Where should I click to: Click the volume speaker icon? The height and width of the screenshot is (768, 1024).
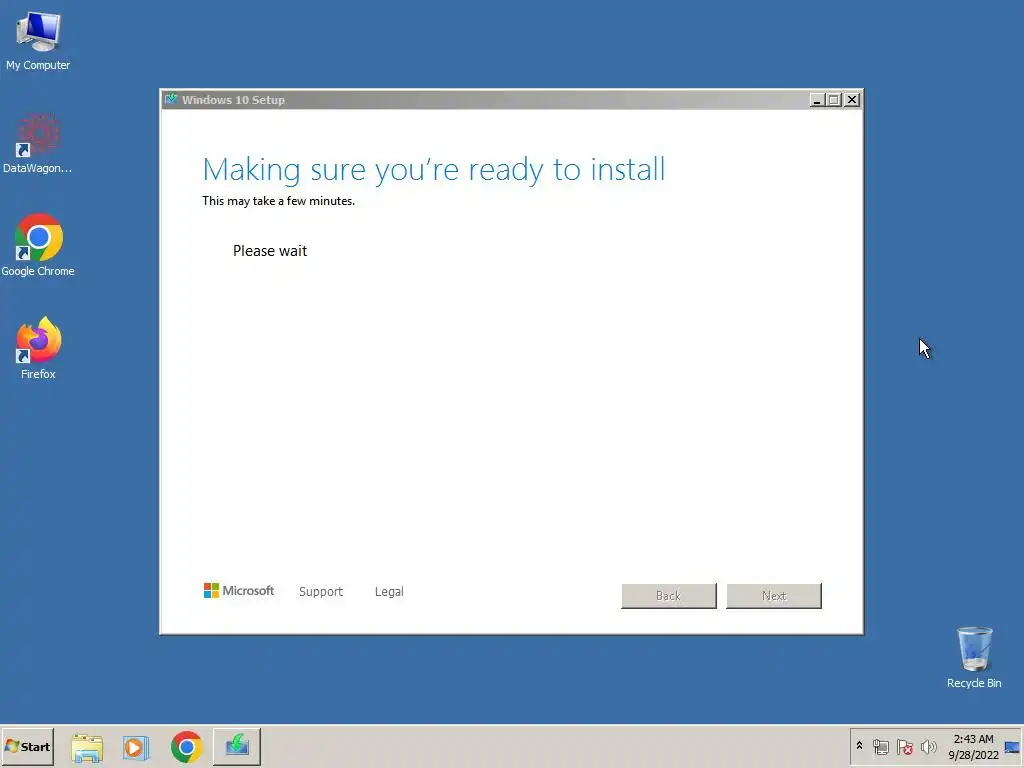[928, 746]
